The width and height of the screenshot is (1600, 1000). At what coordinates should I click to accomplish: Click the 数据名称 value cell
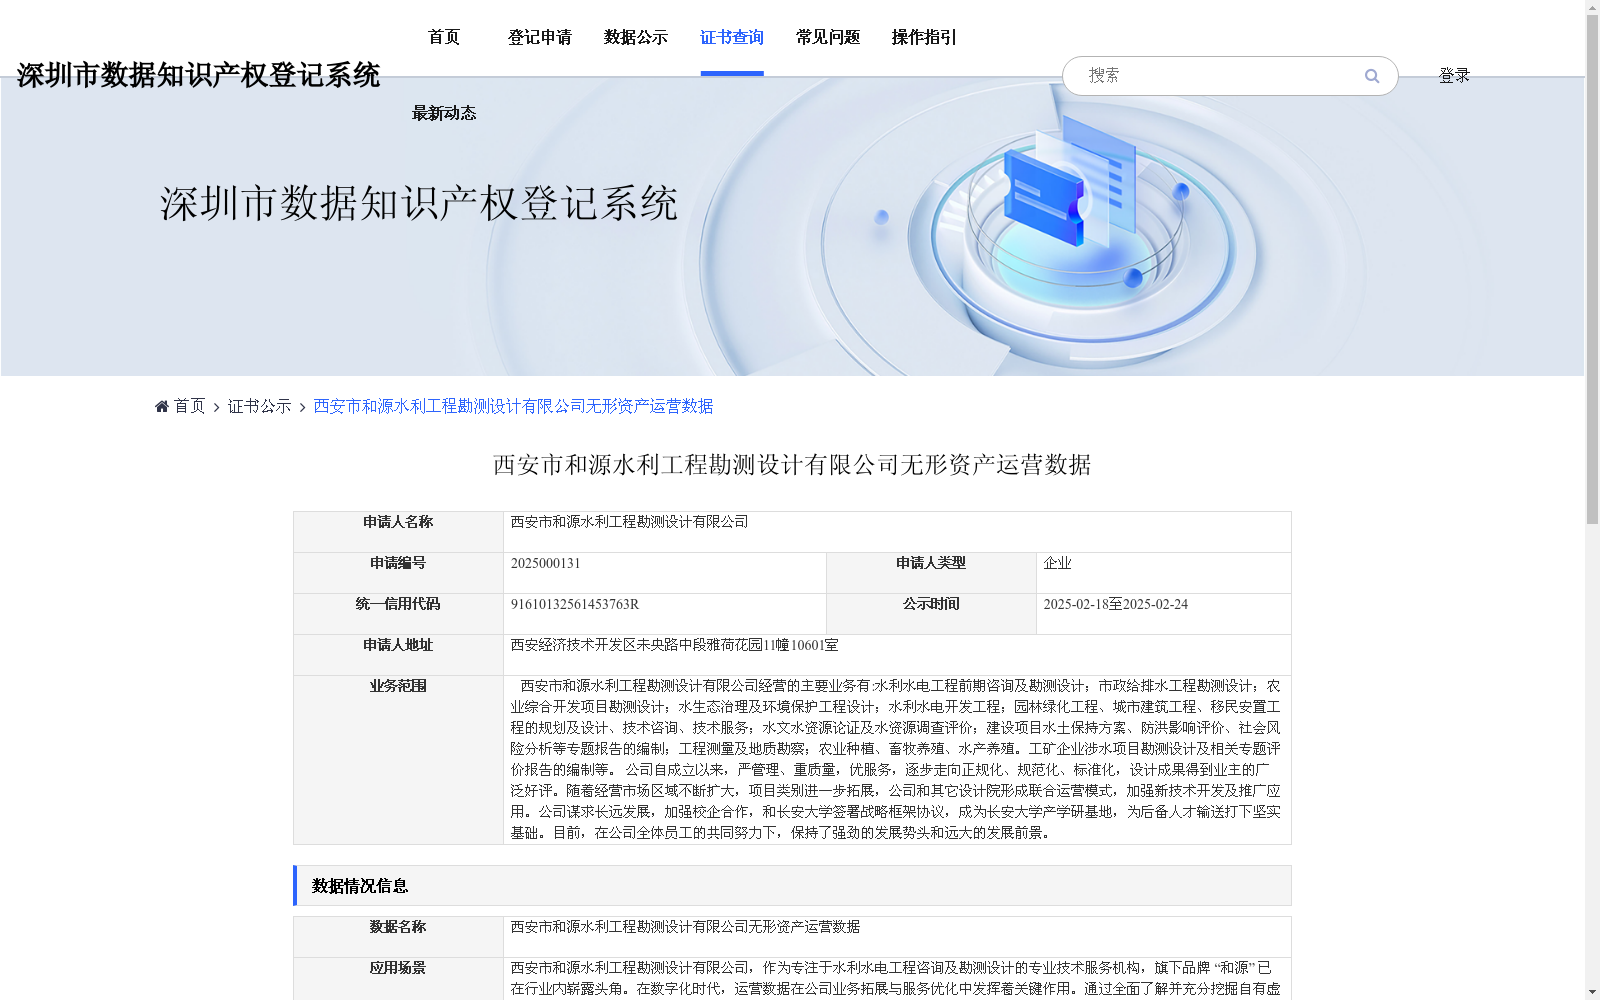897,937
